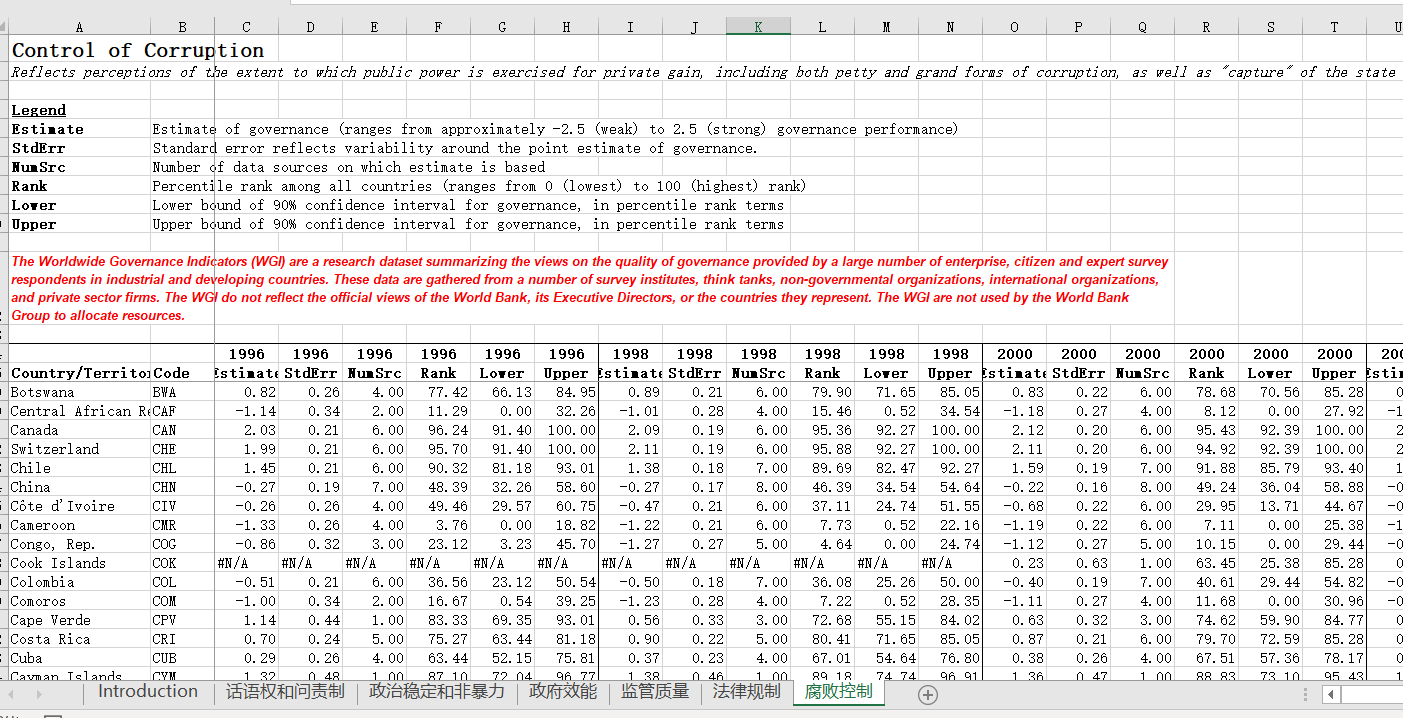Select the red Worldwide Governance Indicators disclaimer text
This screenshot has height=718, width=1403.
590,288
